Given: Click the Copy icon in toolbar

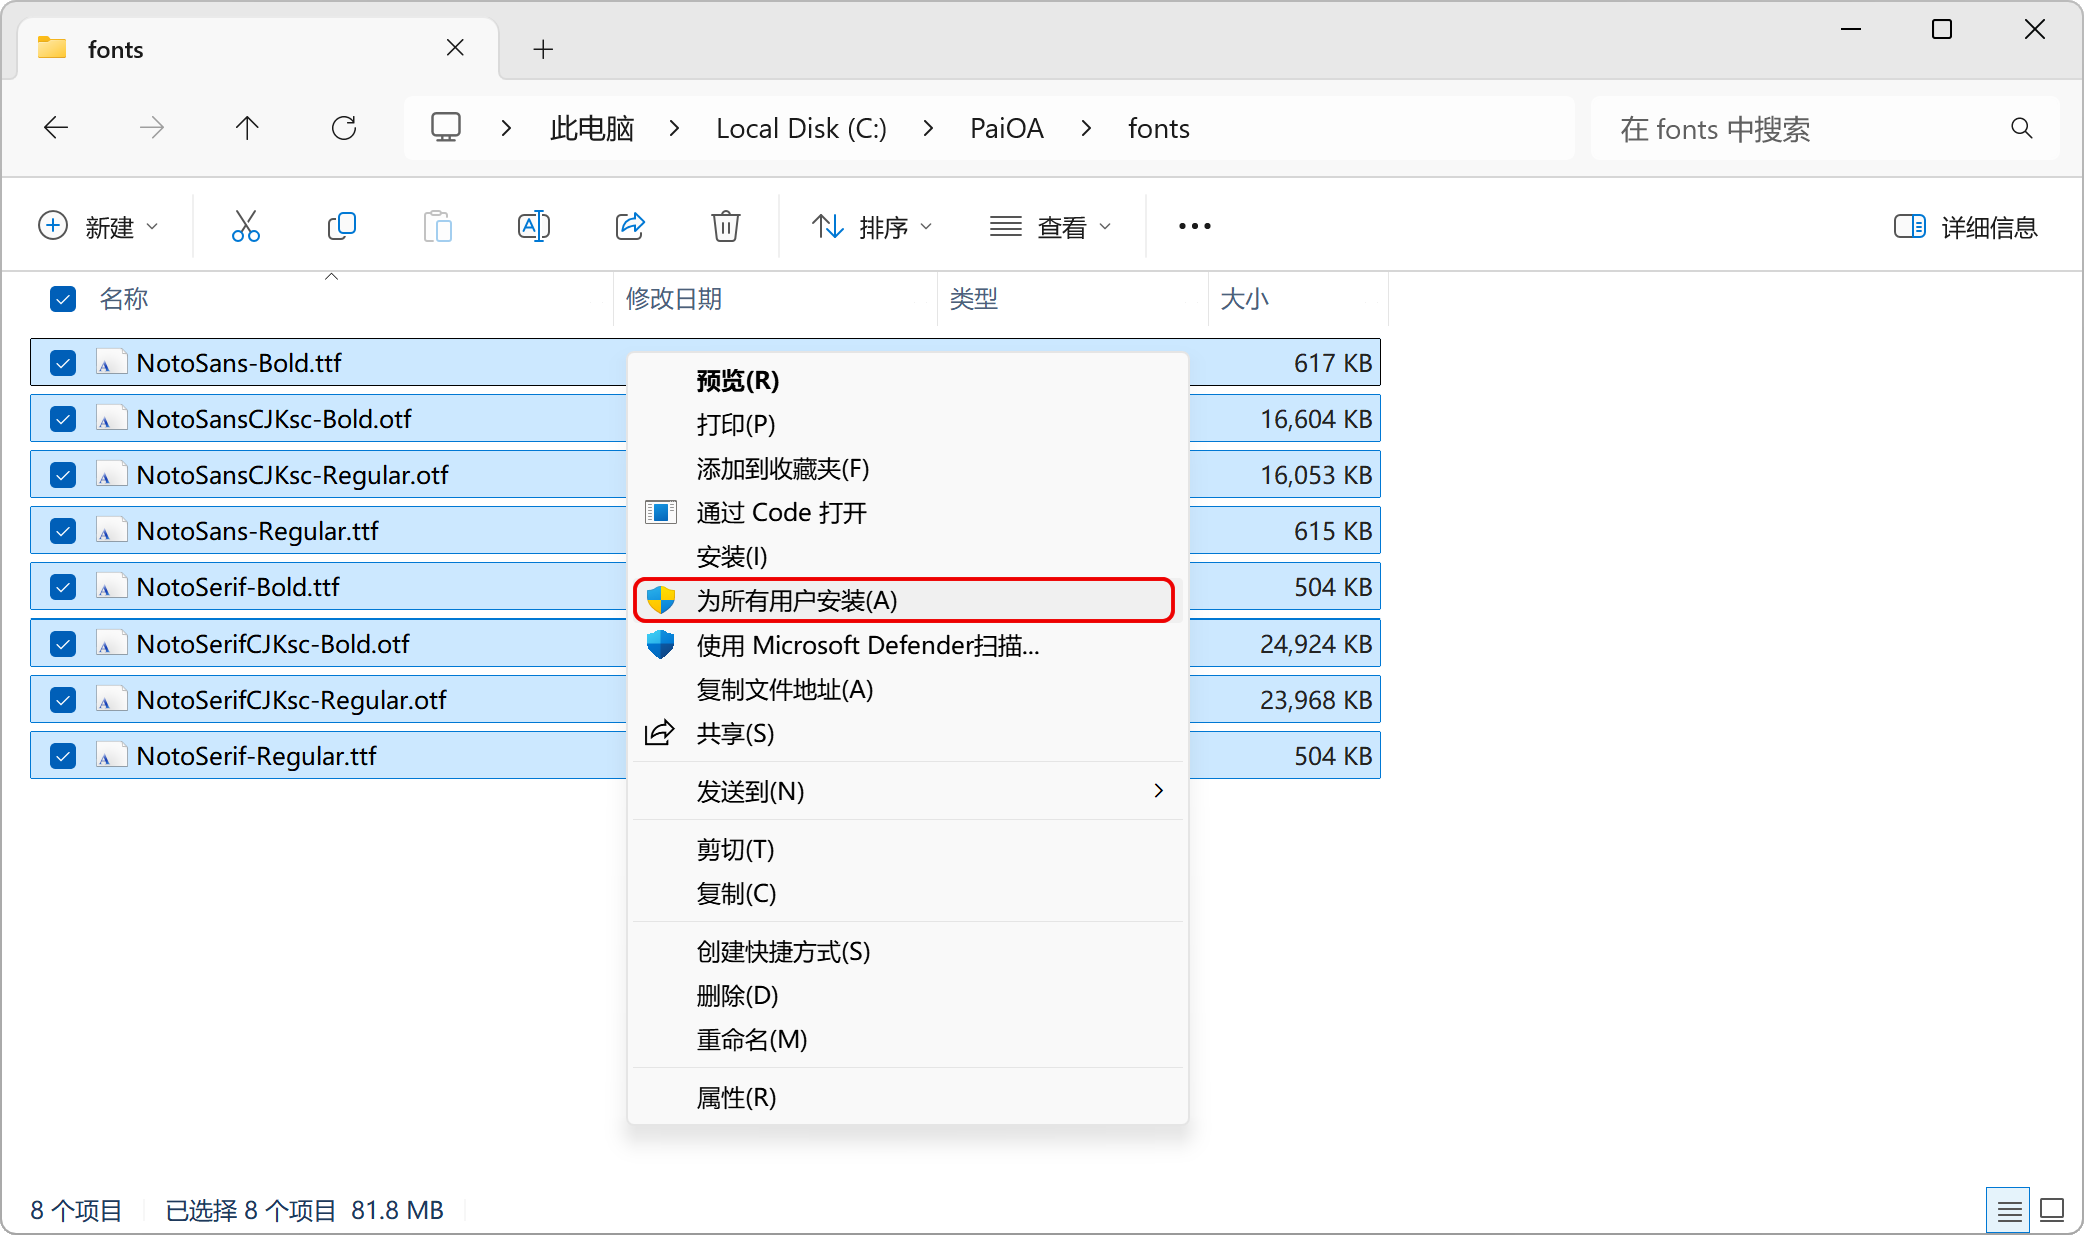Looking at the screenshot, I should (x=341, y=226).
